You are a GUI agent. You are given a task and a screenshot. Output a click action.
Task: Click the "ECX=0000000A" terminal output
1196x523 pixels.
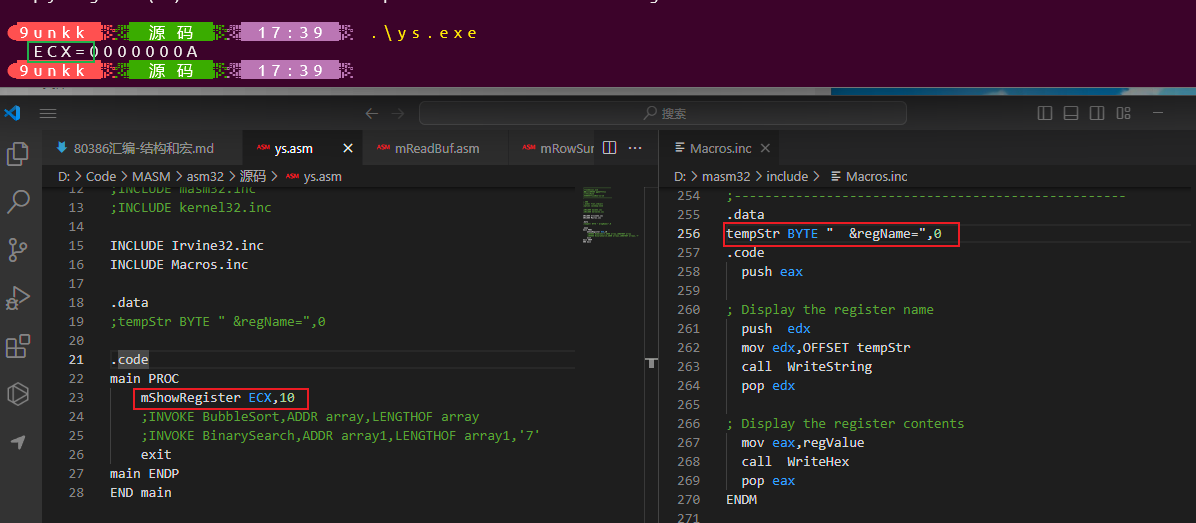point(116,52)
